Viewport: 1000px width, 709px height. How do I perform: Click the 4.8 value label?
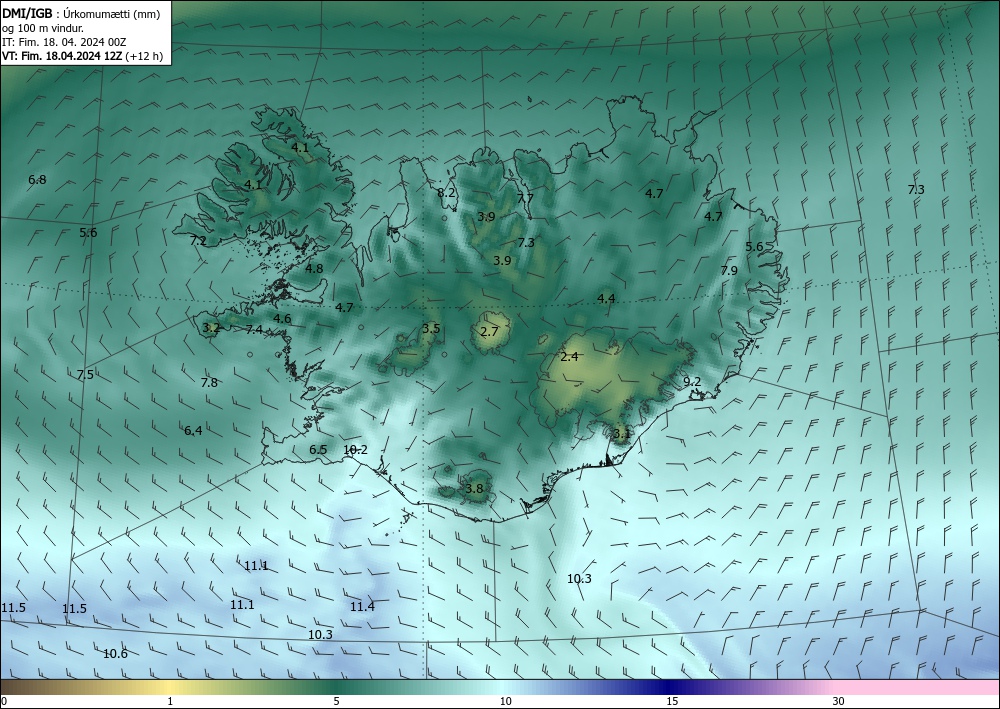click(x=314, y=268)
